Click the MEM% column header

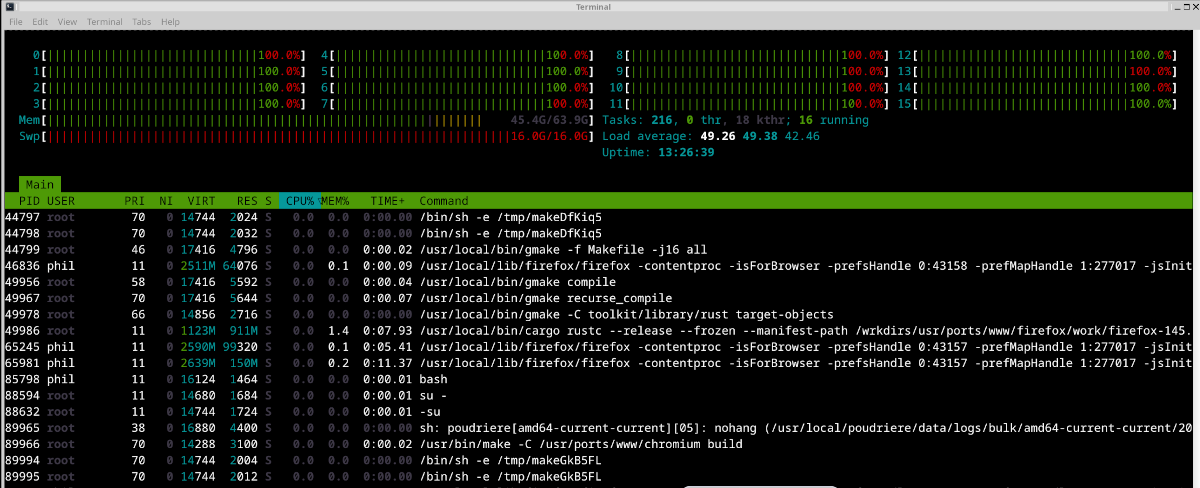[335, 201]
